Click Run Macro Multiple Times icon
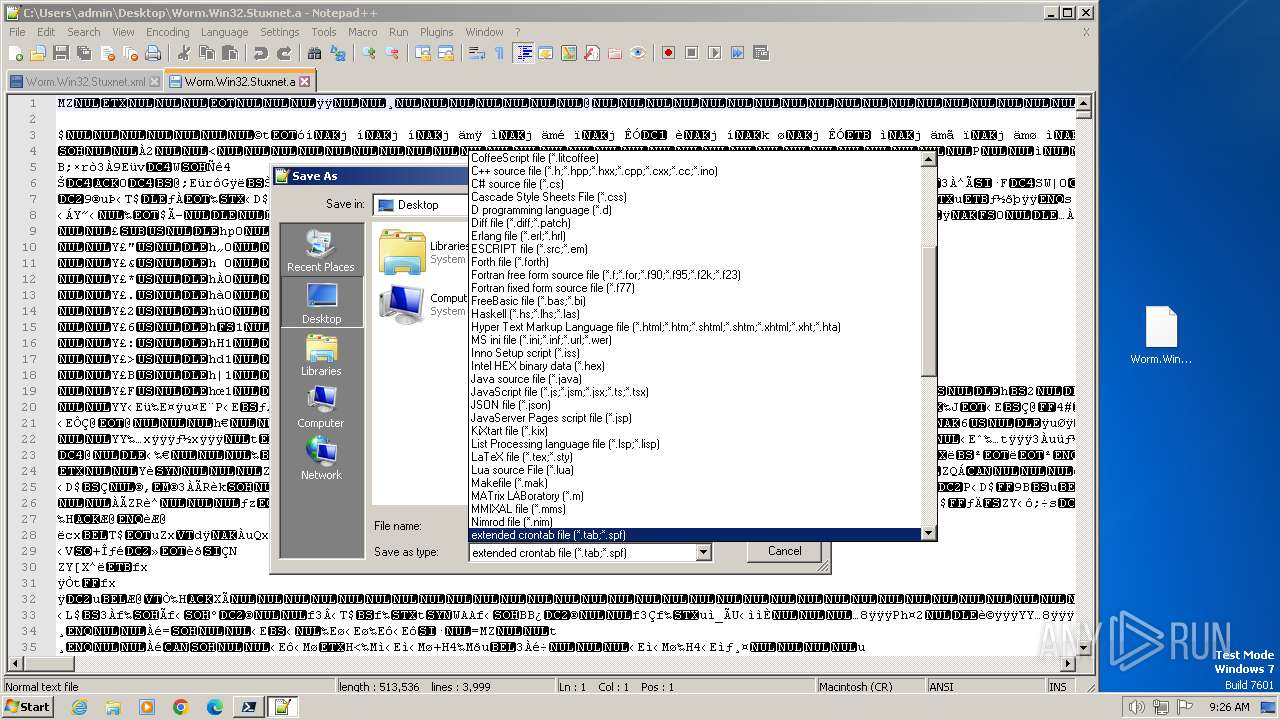The width and height of the screenshot is (1280, 720). (x=738, y=53)
